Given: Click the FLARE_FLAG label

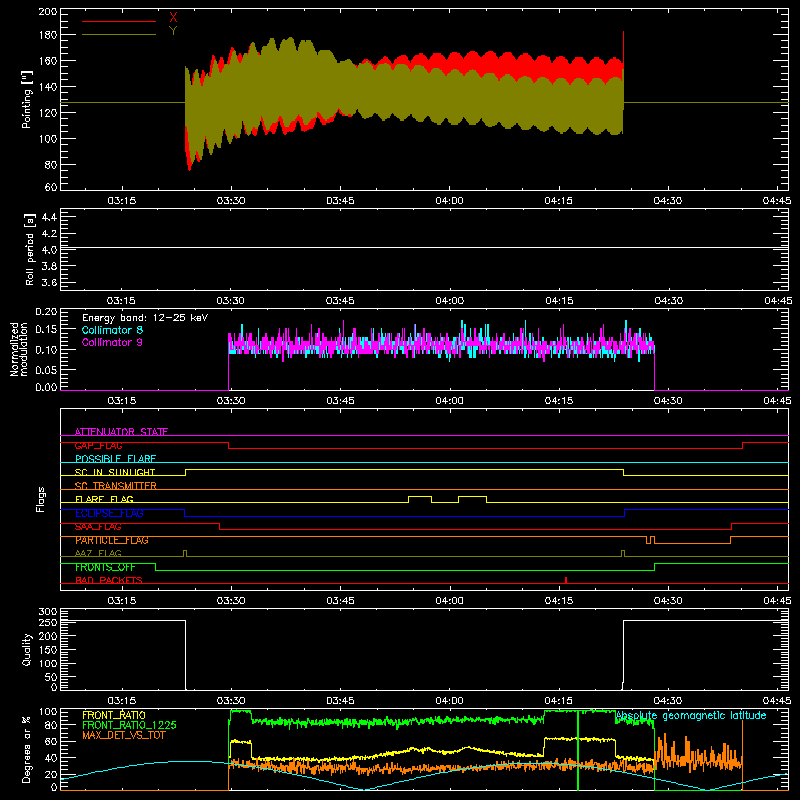Looking at the screenshot, I should pos(104,499).
